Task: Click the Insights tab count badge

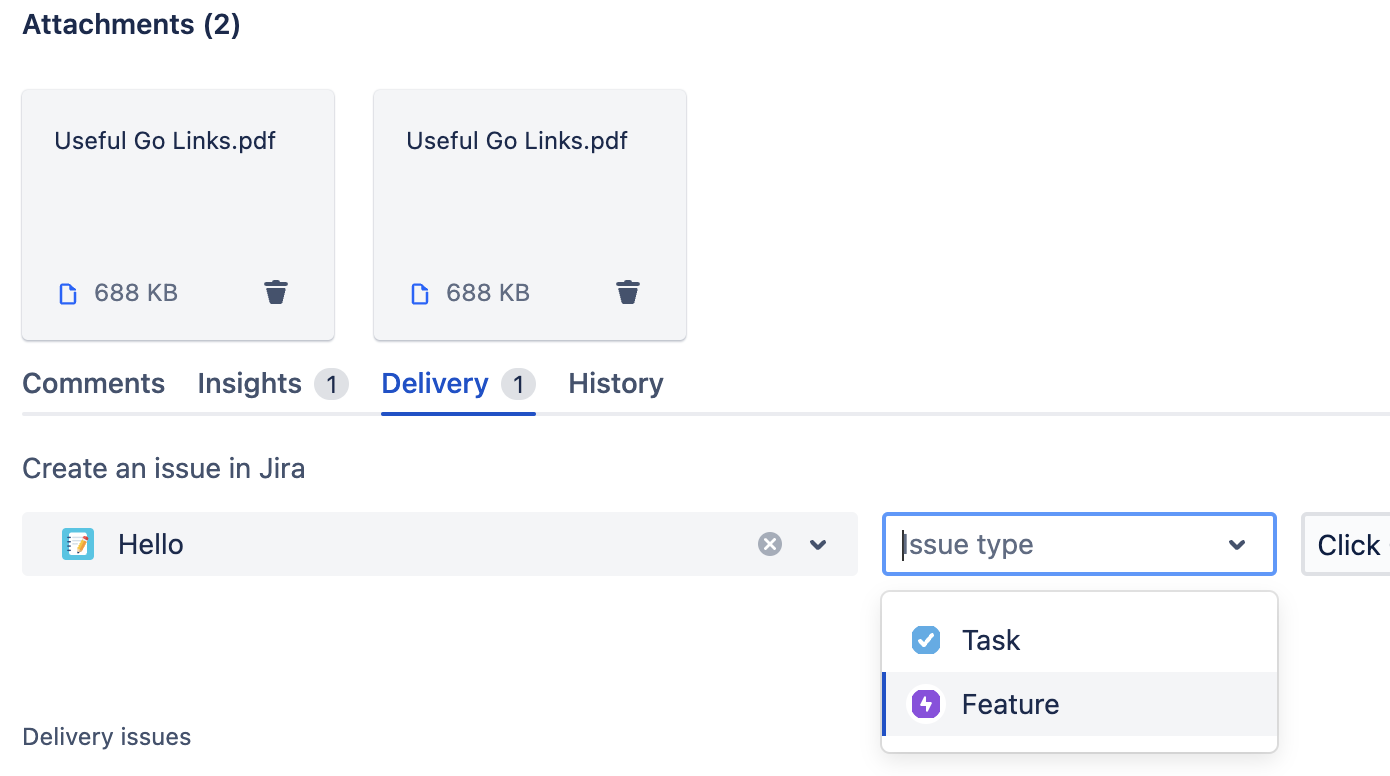Action: point(333,383)
